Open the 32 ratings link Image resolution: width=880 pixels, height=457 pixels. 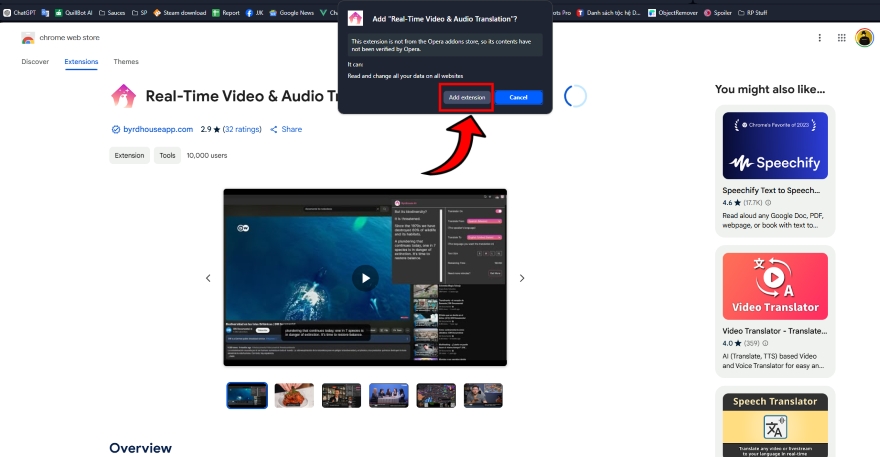pos(242,129)
